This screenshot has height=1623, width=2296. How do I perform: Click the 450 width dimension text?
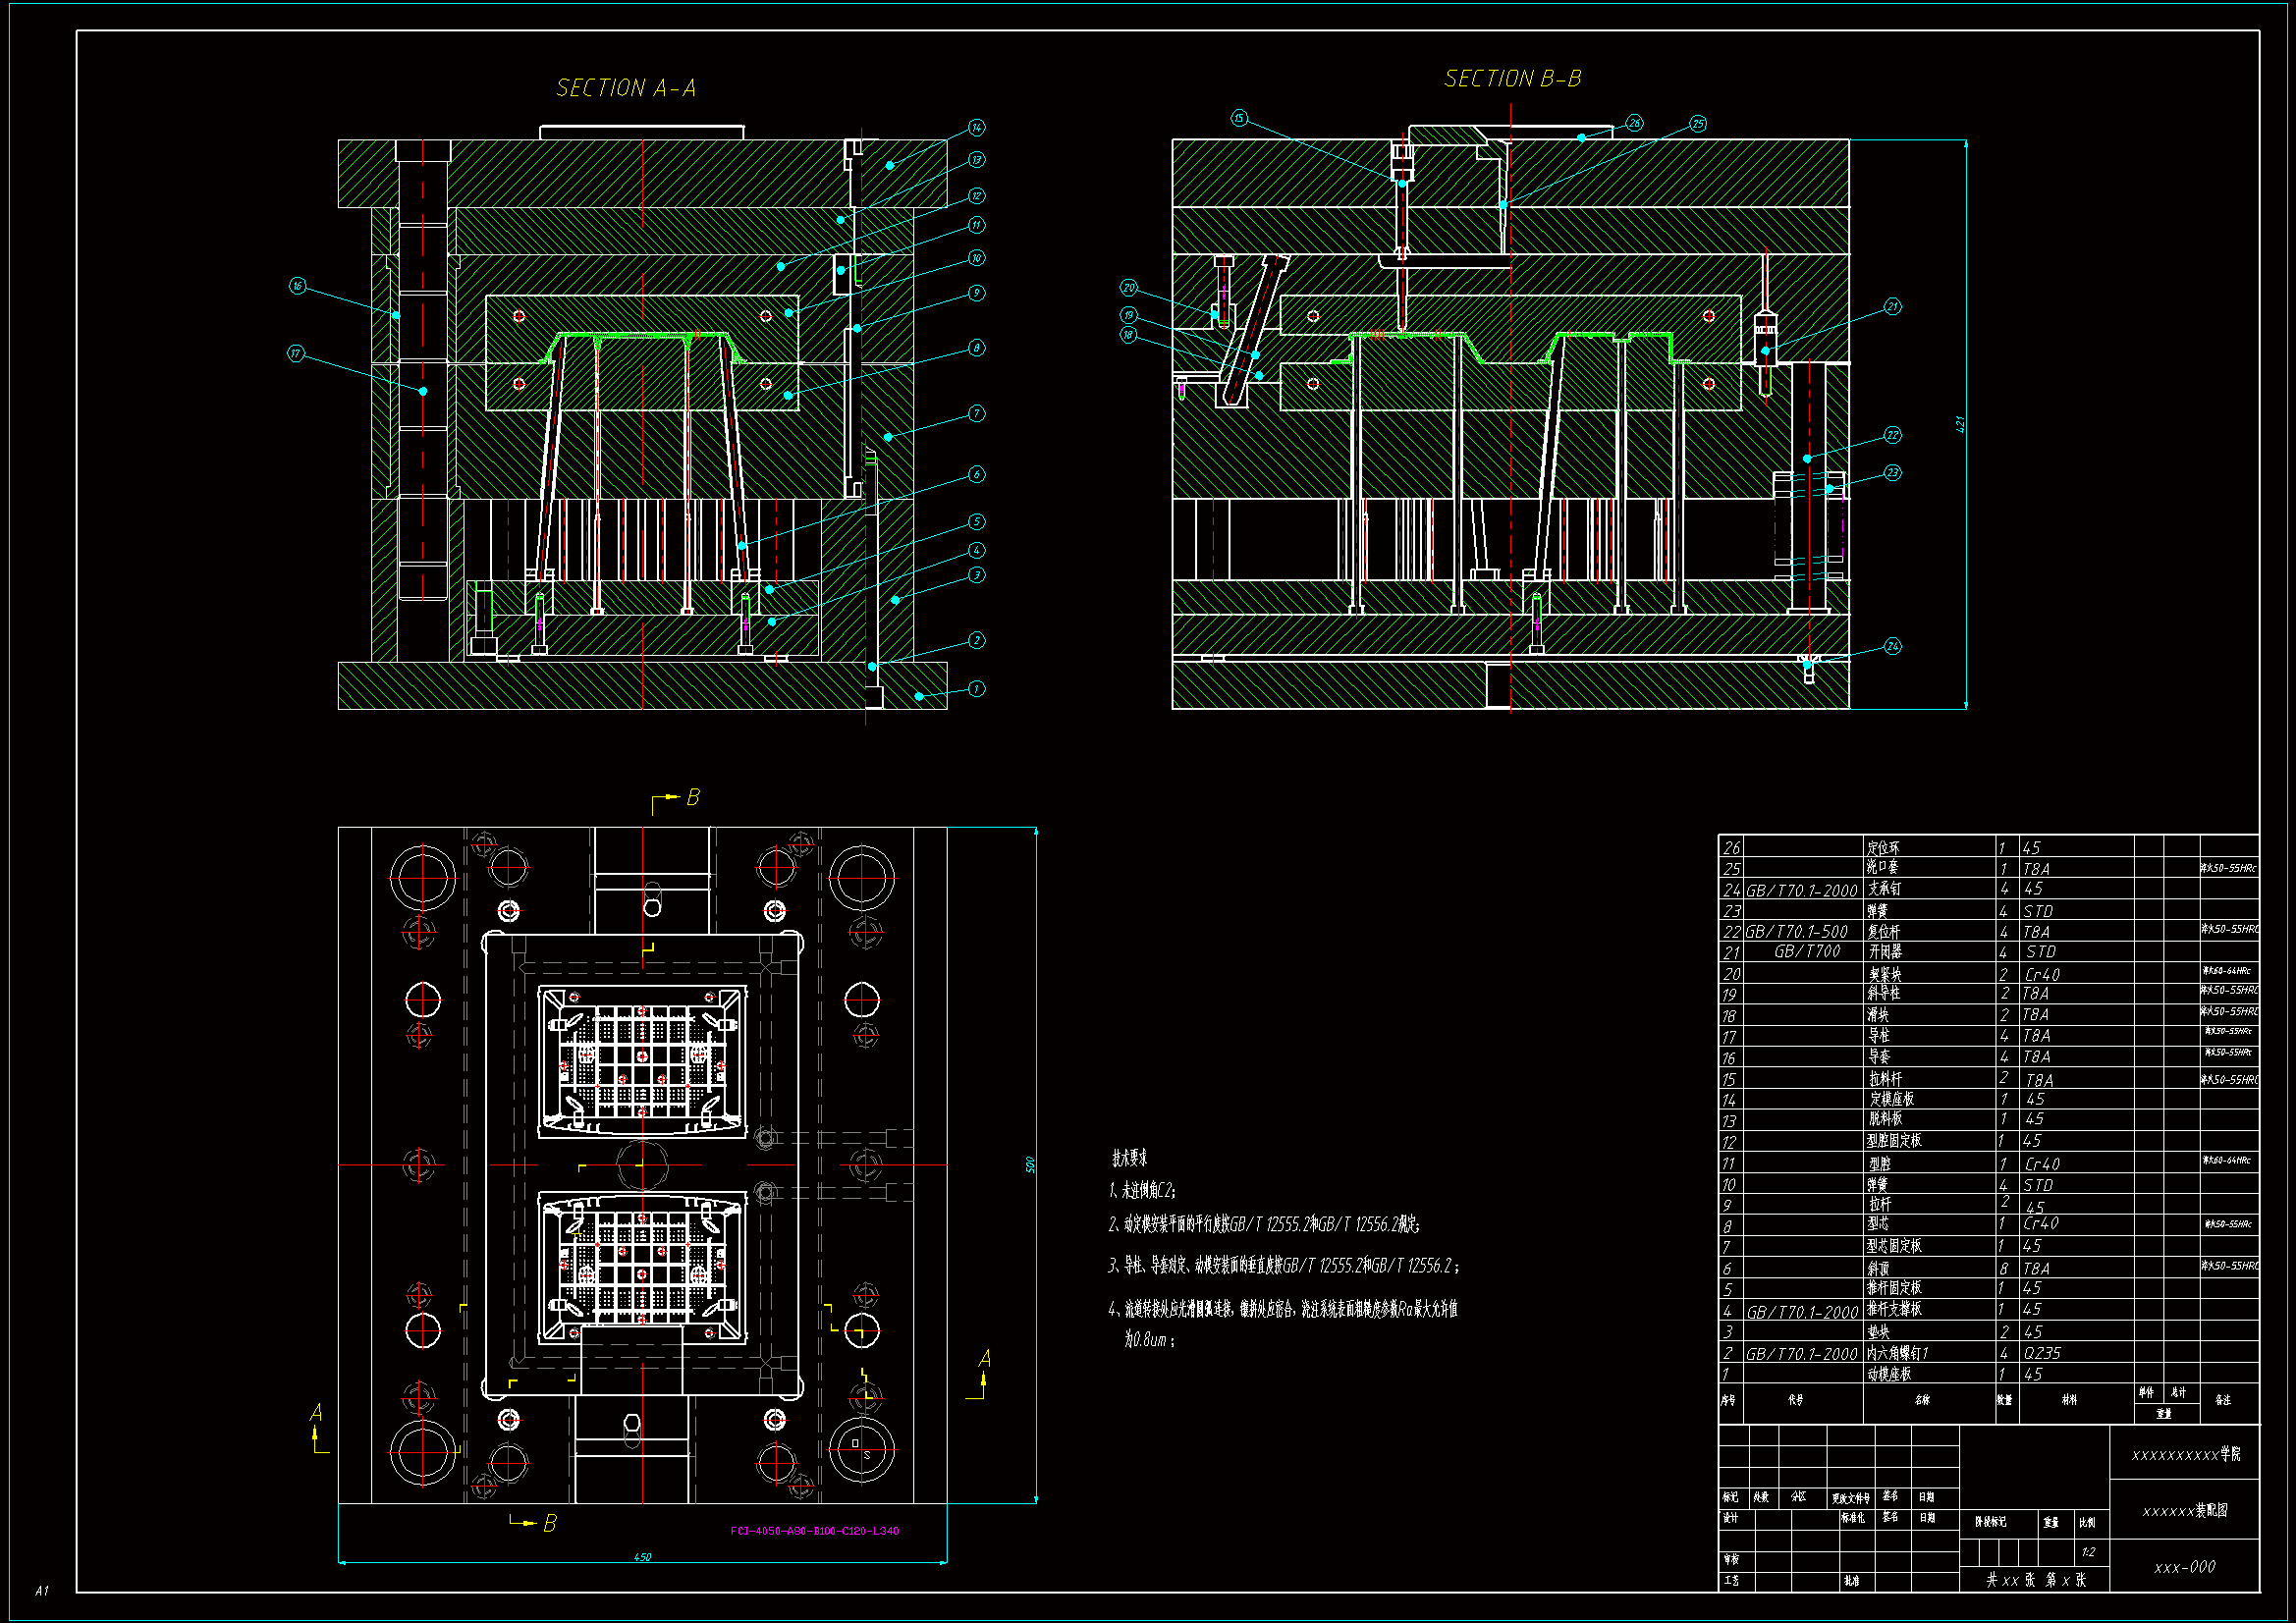[642, 1557]
